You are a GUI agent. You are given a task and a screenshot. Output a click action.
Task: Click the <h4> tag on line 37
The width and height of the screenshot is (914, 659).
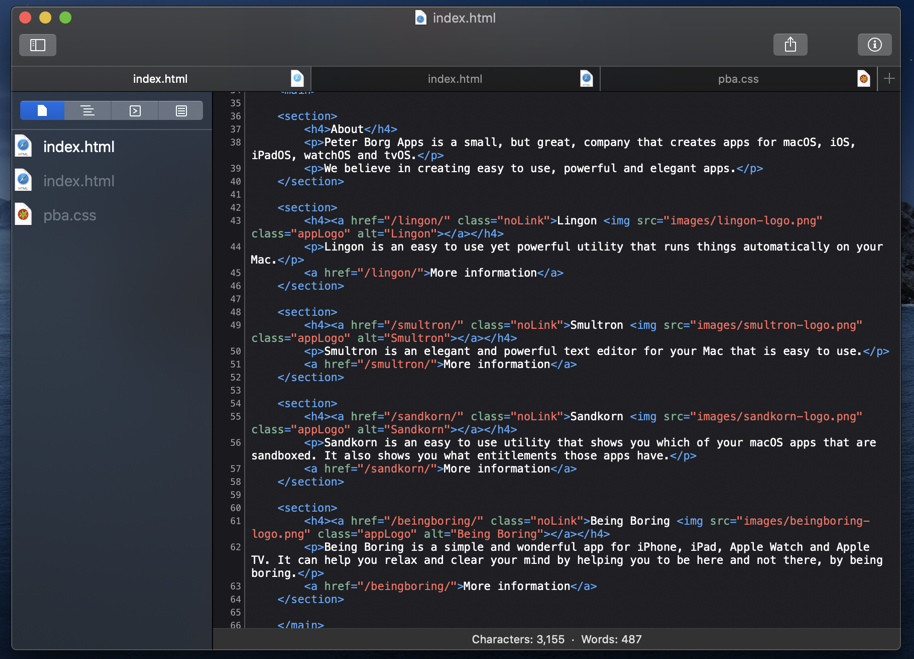[317, 129]
